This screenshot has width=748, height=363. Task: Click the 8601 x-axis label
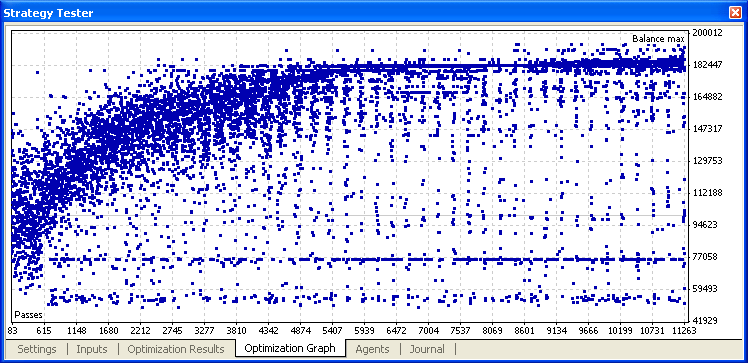pyautogui.click(x=524, y=331)
